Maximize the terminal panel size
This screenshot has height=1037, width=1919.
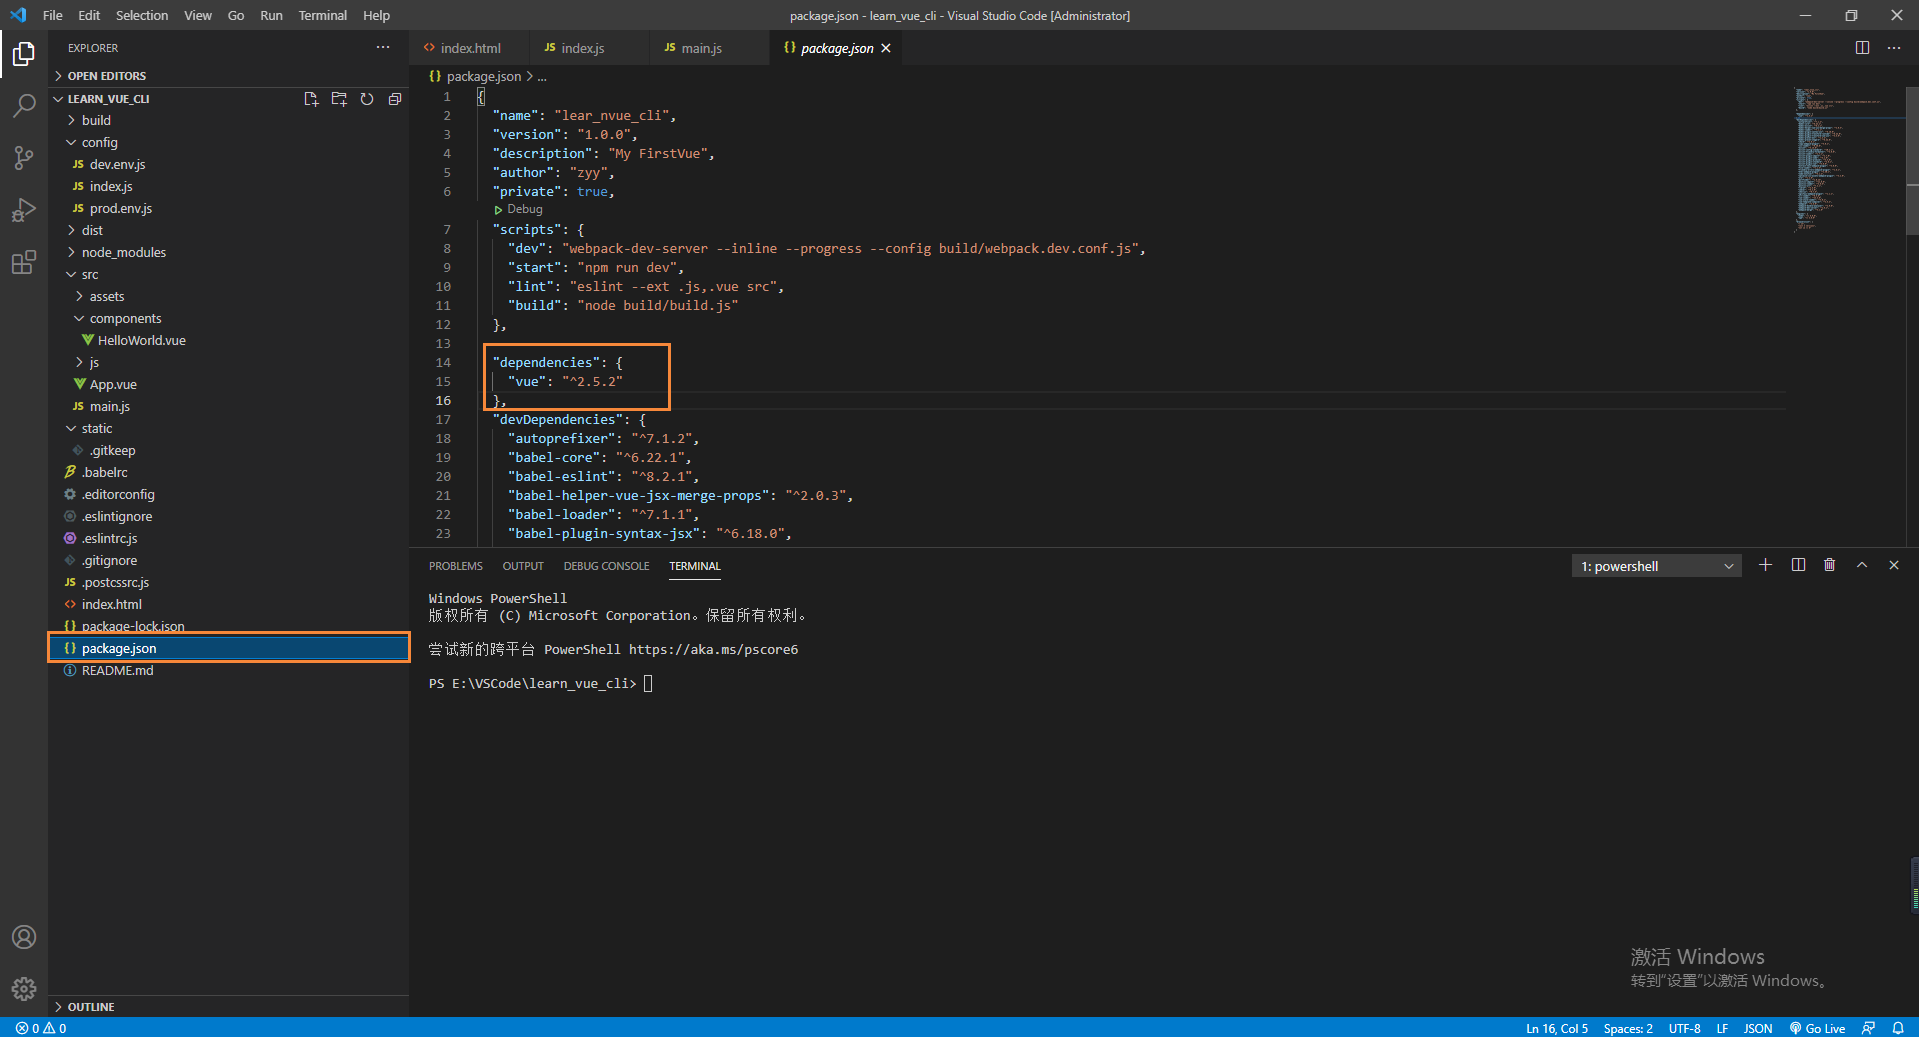point(1862,565)
